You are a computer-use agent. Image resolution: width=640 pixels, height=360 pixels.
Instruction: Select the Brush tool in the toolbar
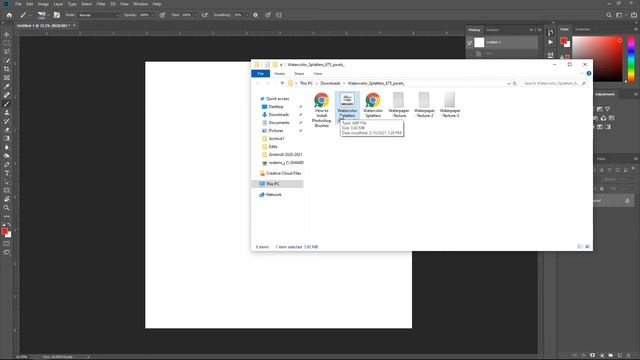click(x=7, y=104)
